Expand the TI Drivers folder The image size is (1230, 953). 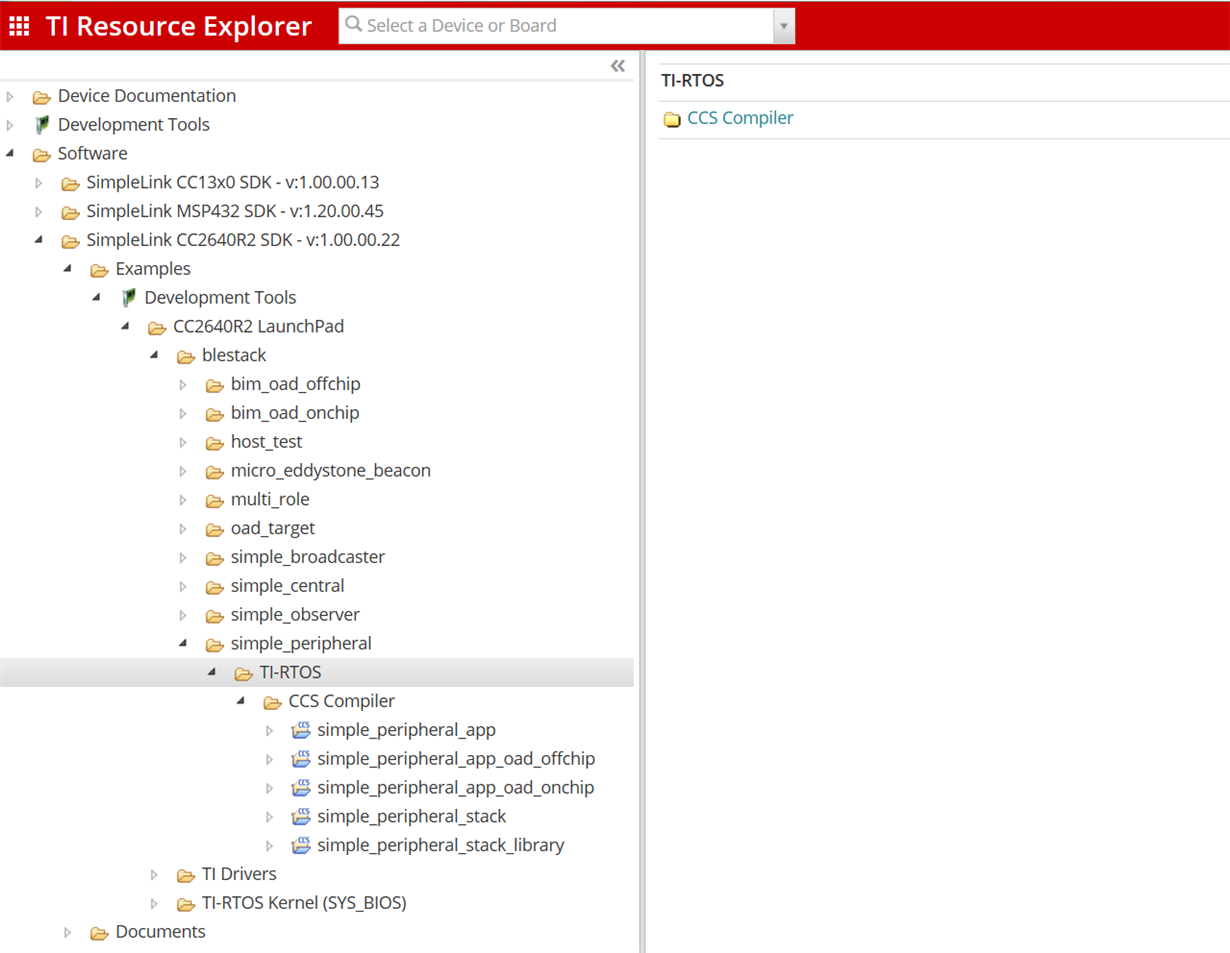(x=155, y=875)
